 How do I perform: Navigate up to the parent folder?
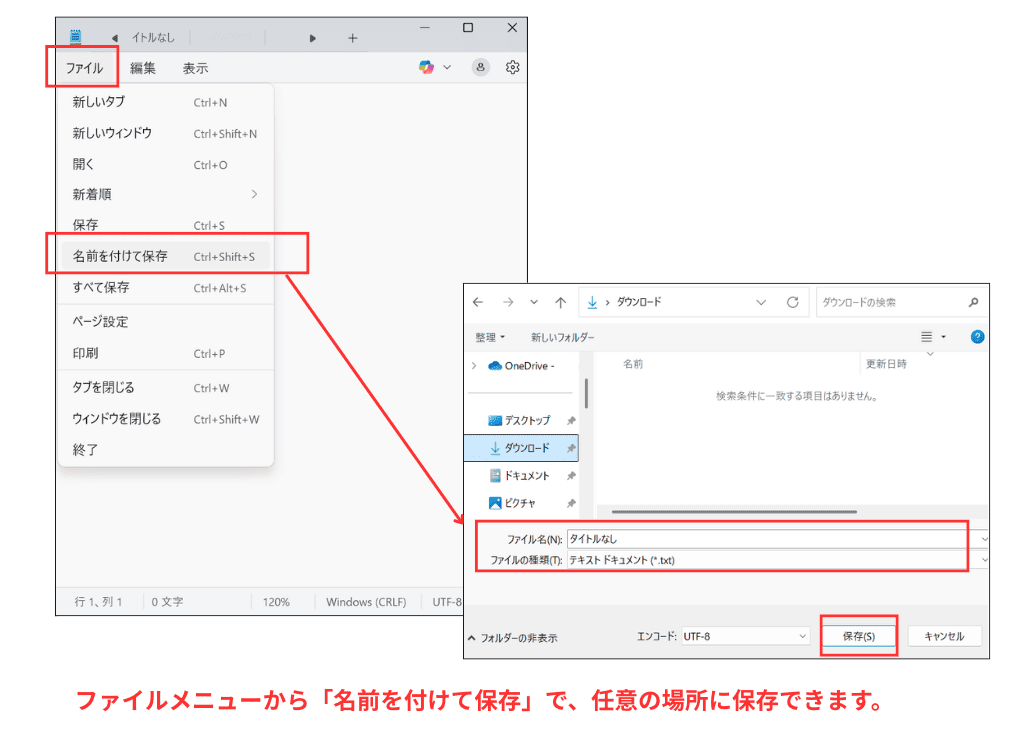[x=560, y=302]
